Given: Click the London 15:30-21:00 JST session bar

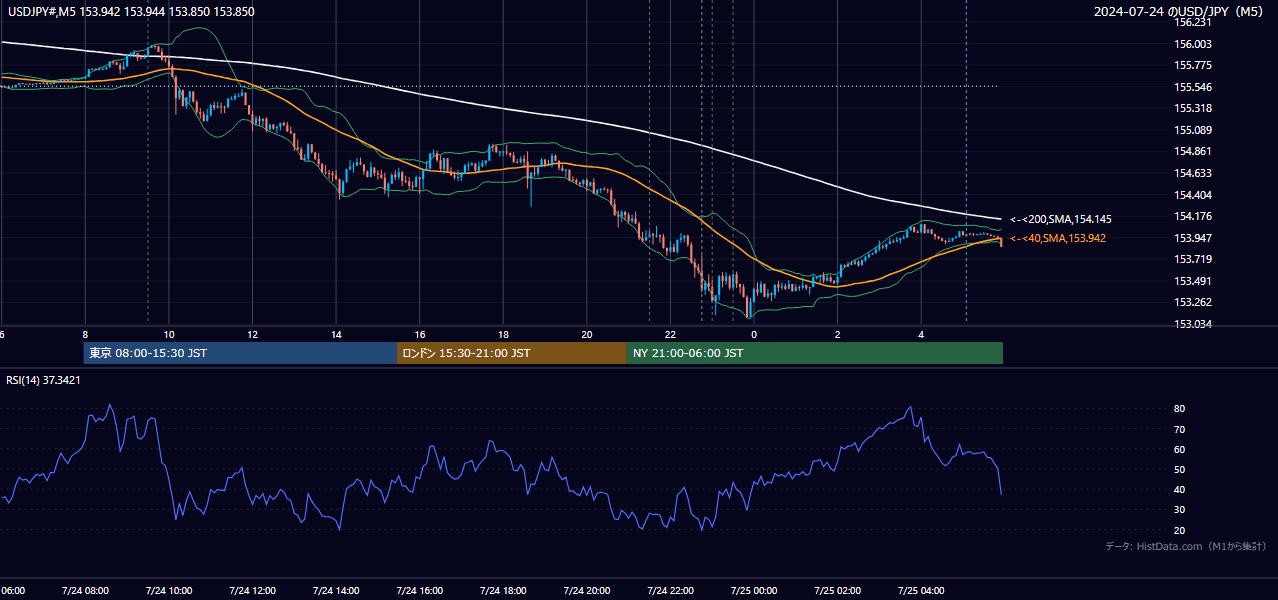Looking at the screenshot, I should (x=512, y=353).
